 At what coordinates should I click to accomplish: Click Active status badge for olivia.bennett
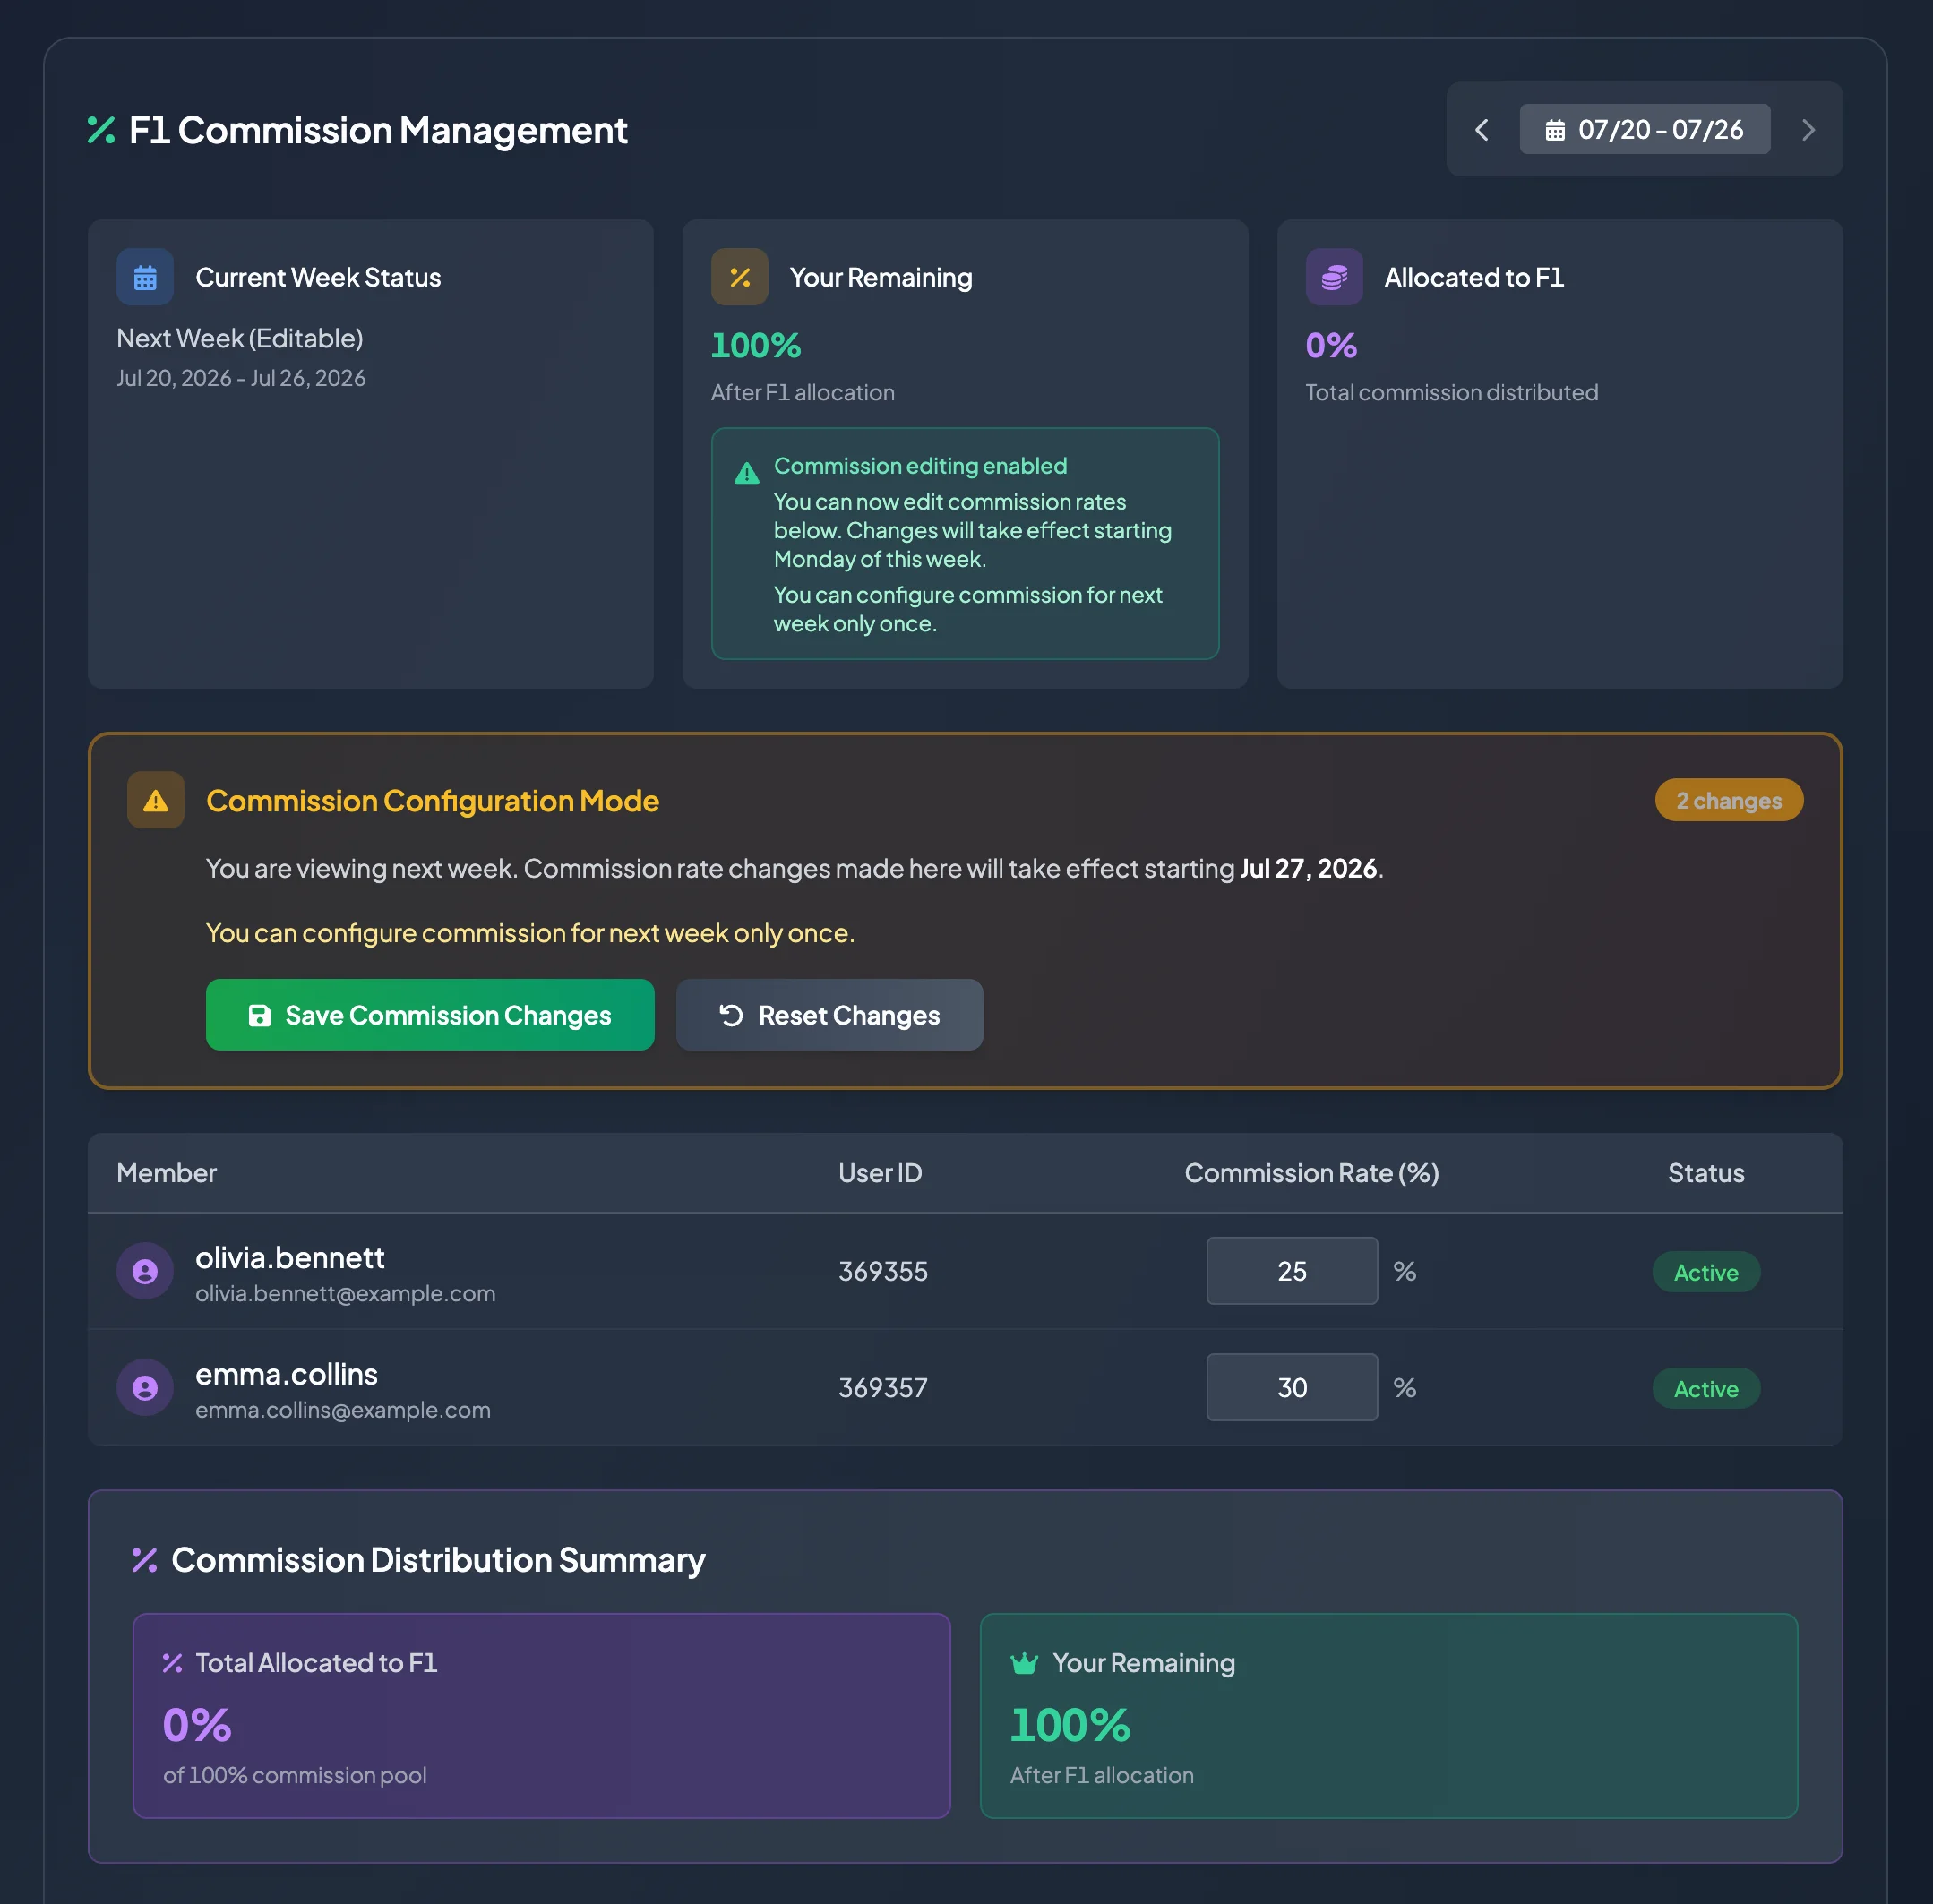click(1706, 1272)
